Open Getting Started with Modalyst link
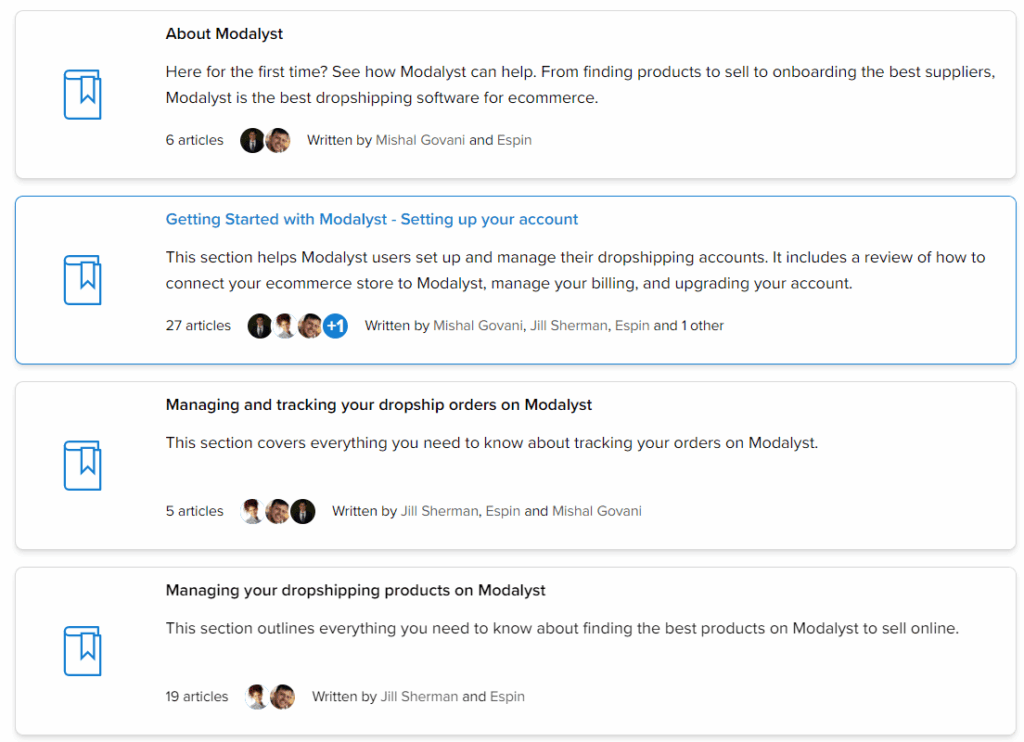Screen dimensions: 1024x742 coord(372,219)
